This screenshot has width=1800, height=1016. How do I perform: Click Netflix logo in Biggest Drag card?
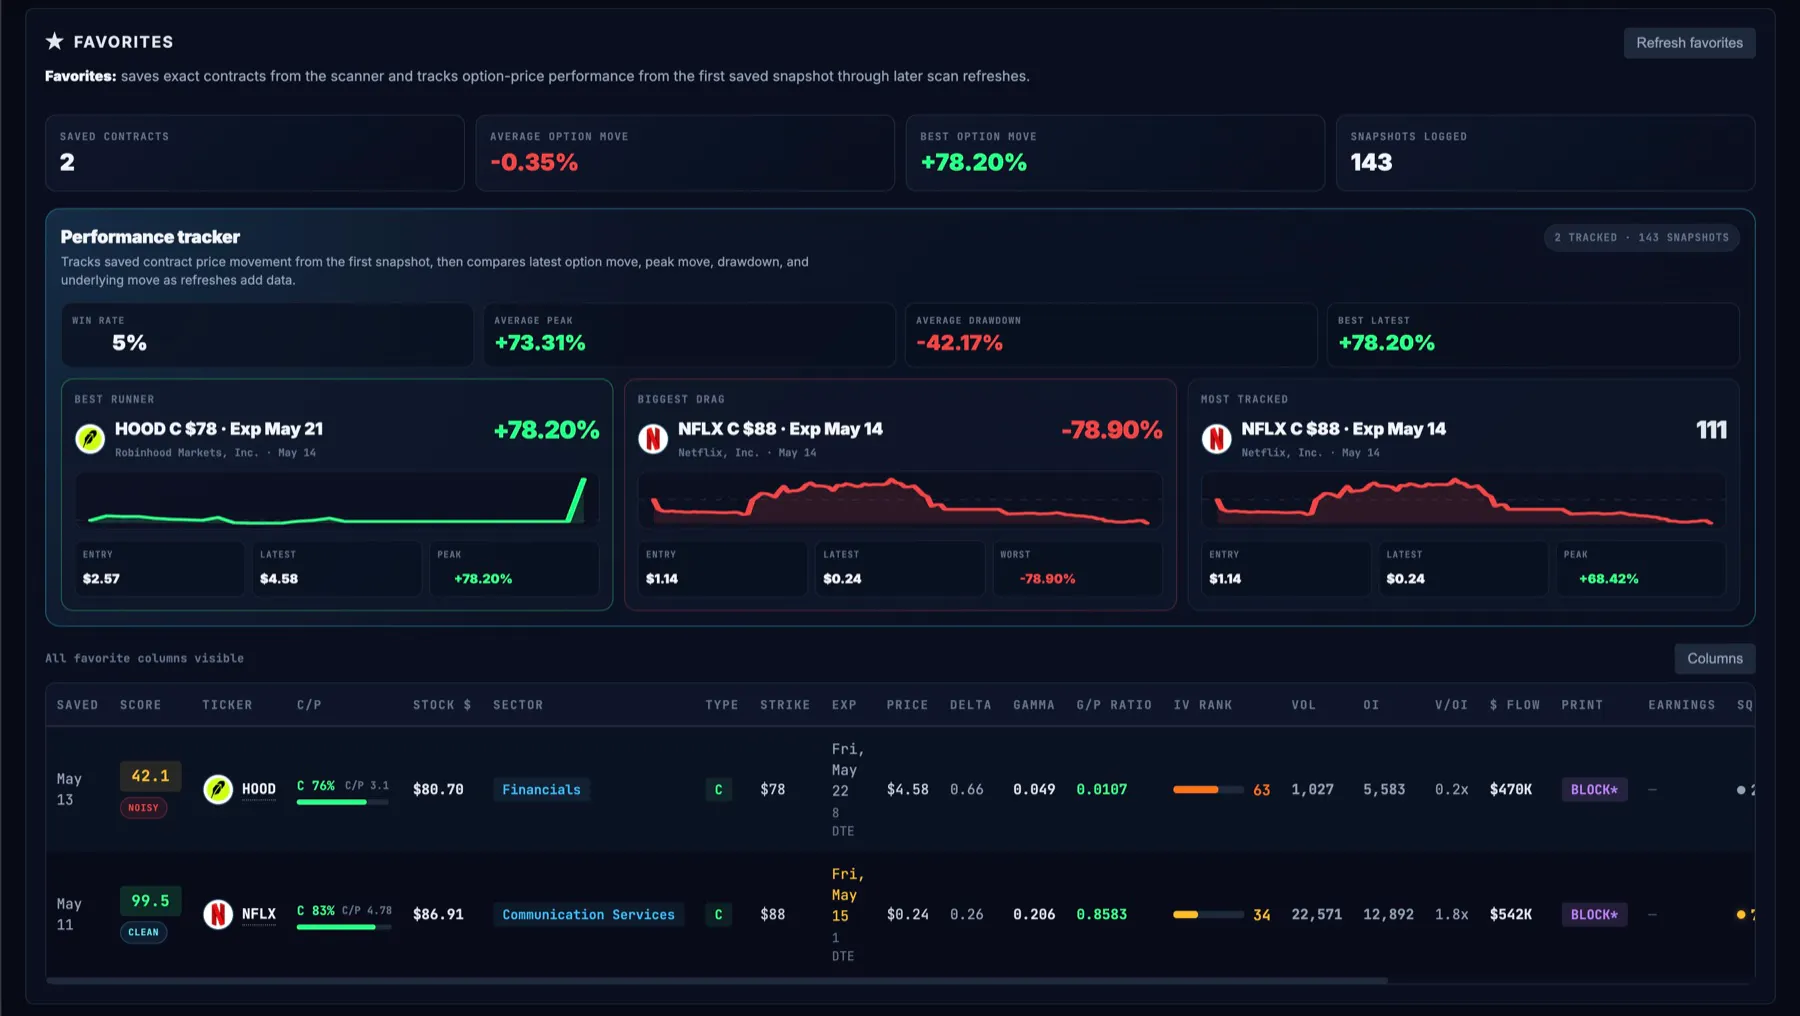653,438
